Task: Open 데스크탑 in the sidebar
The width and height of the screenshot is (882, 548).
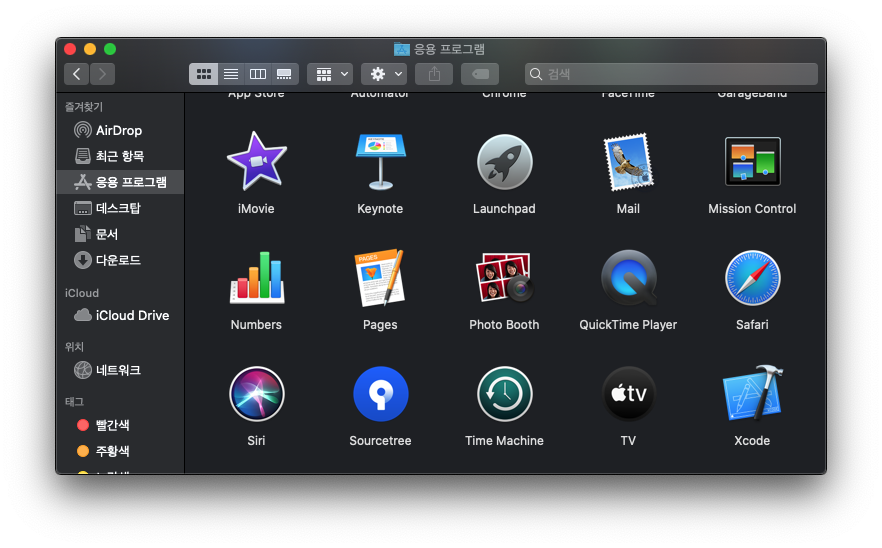Action: click(120, 208)
